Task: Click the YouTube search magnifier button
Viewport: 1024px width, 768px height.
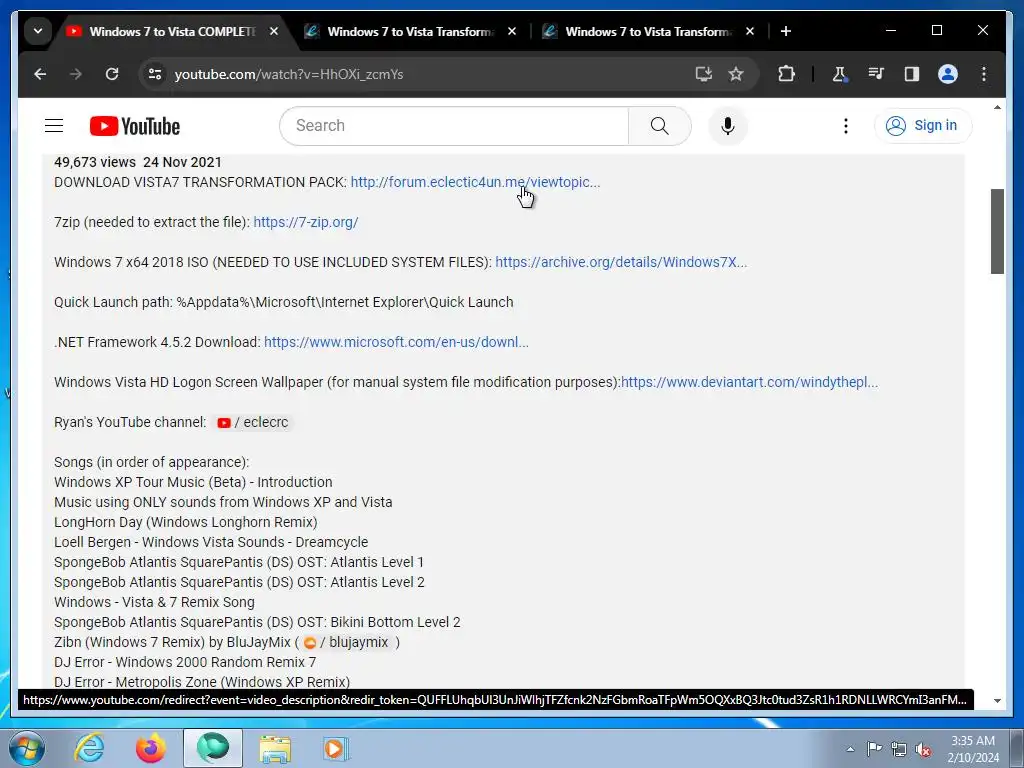Action: click(660, 125)
